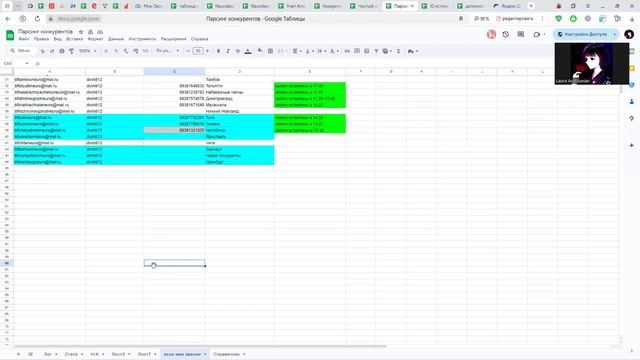Open the Инструменты menu

click(142, 39)
